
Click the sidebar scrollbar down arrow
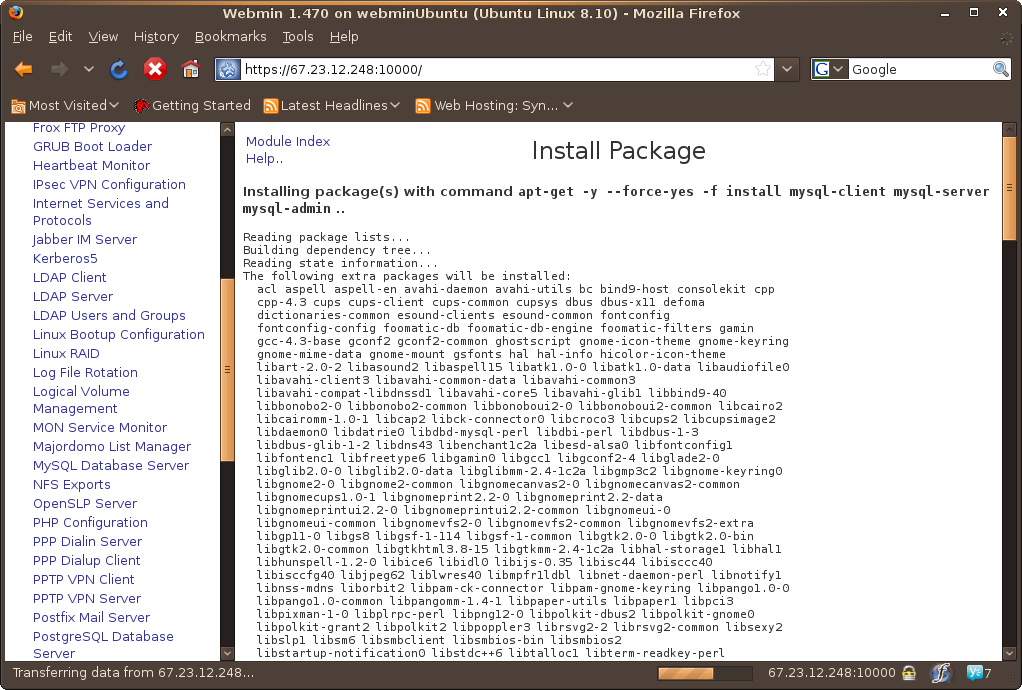pos(227,653)
